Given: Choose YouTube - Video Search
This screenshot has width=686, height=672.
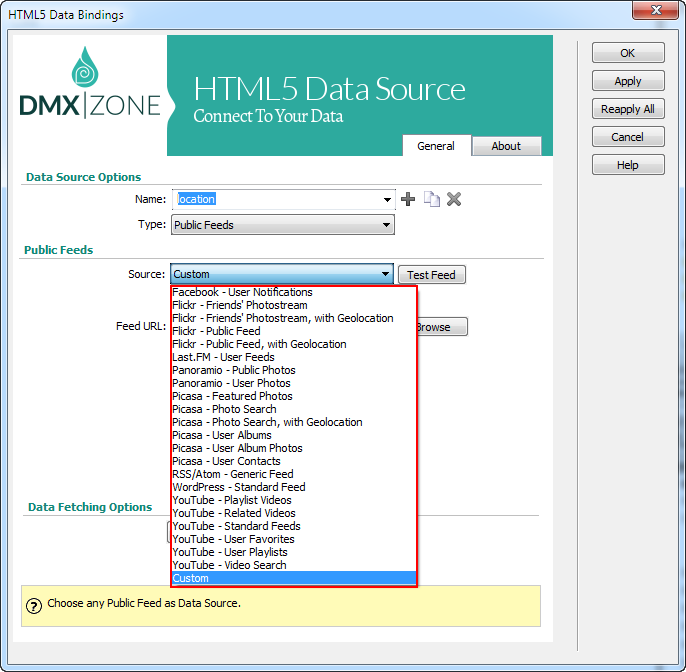Looking at the screenshot, I should point(294,565).
